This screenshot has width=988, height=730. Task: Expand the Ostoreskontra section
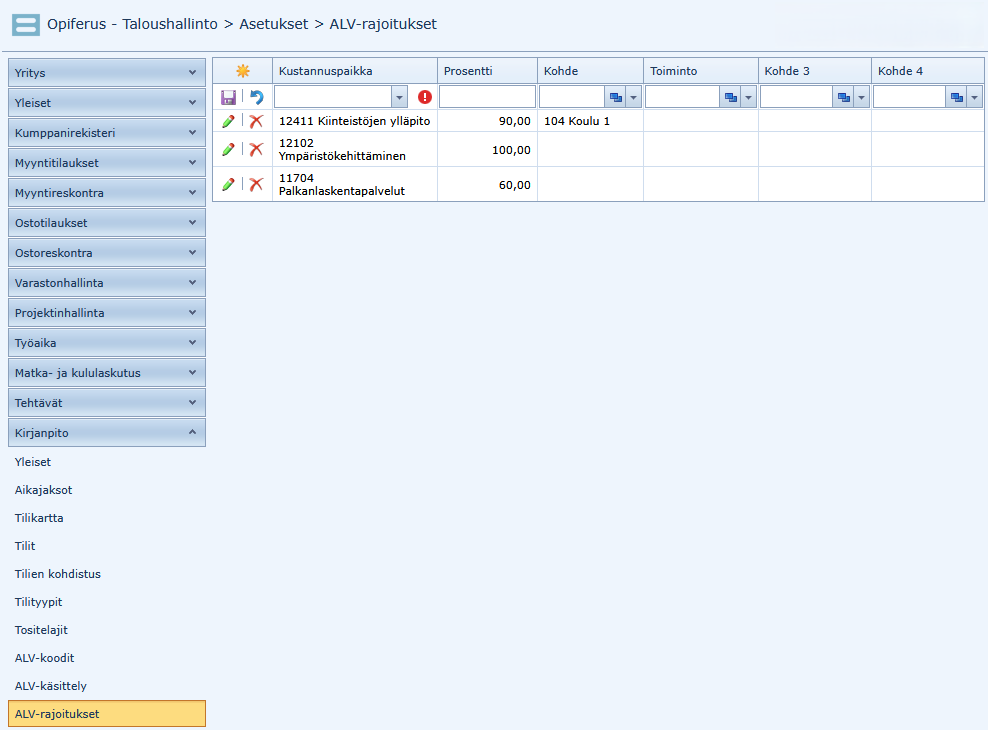point(106,253)
